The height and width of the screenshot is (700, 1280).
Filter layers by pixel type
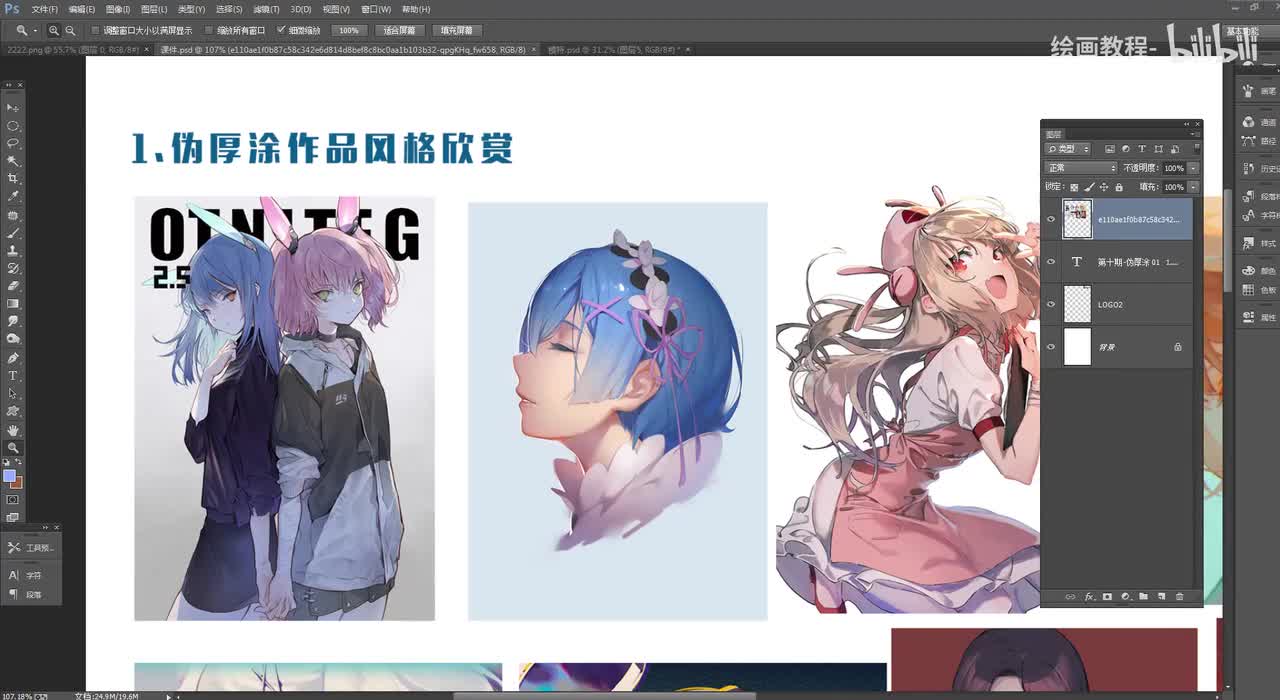(1110, 149)
